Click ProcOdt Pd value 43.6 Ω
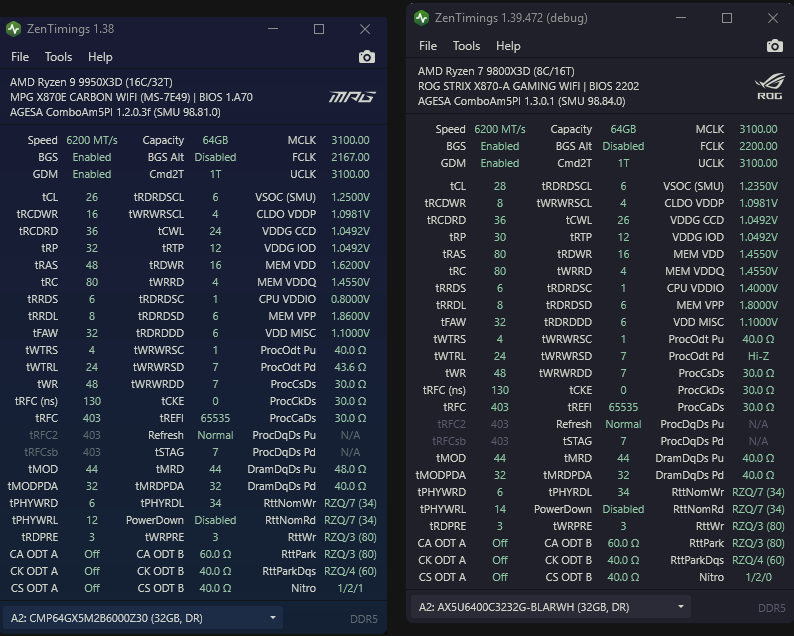This screenshot has width=794, height=636. pyautogui.click(x=350, y=367)
